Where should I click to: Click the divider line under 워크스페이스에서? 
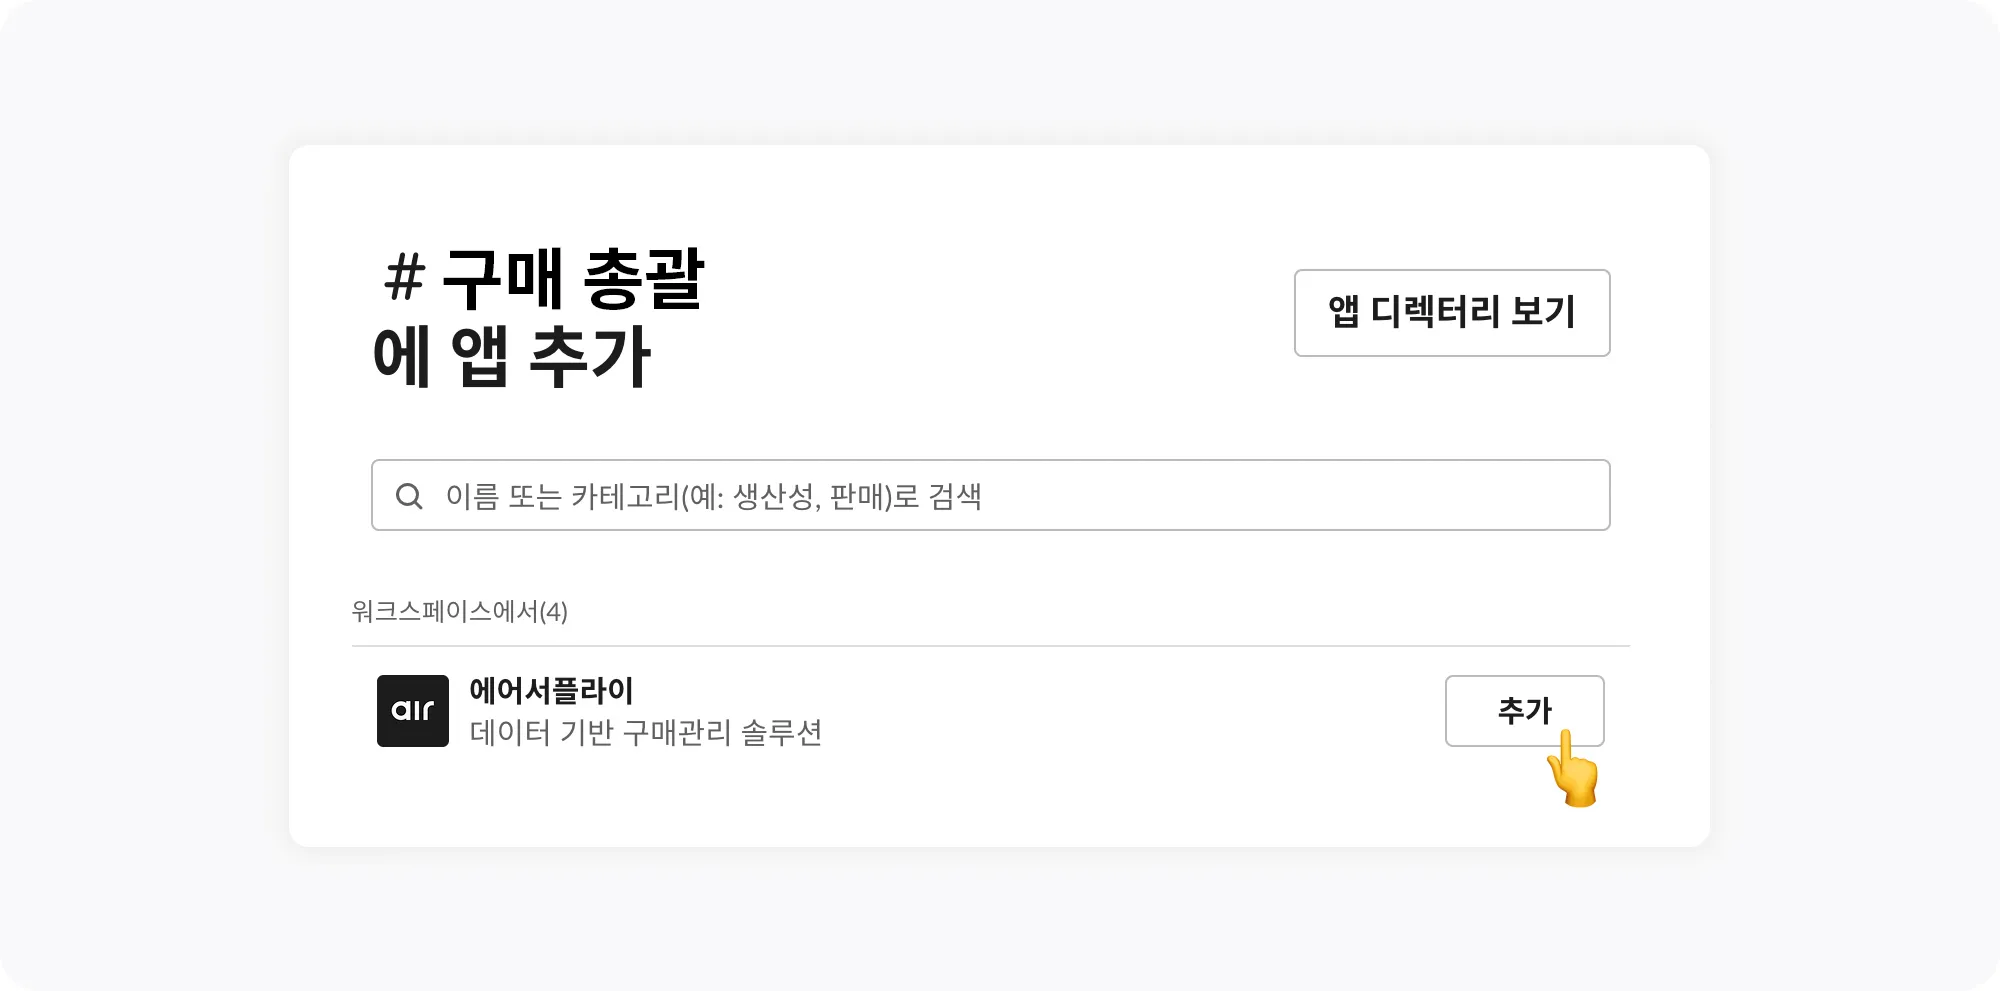[990, 646]
